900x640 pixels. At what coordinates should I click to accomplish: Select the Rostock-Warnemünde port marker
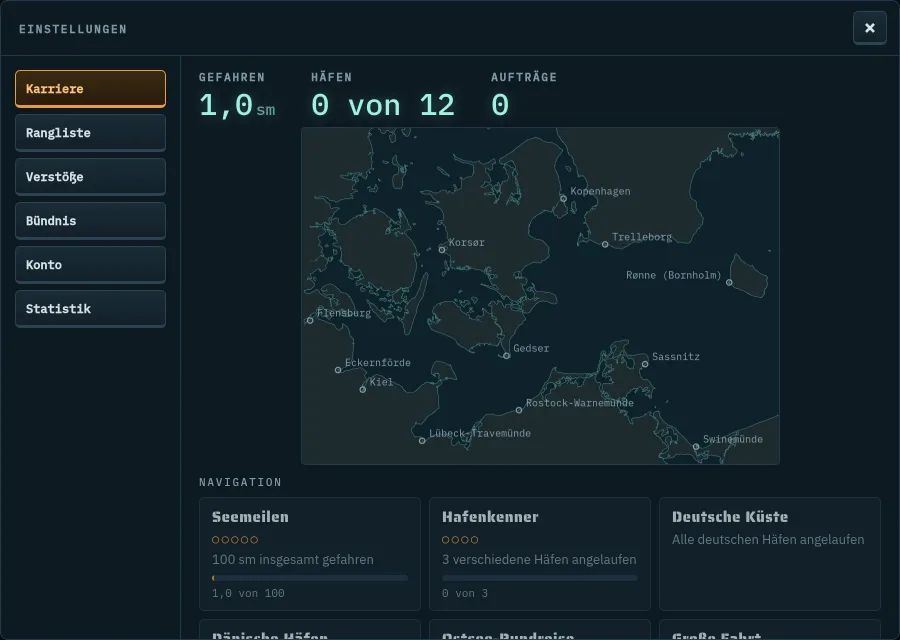(x=519, y=410)
